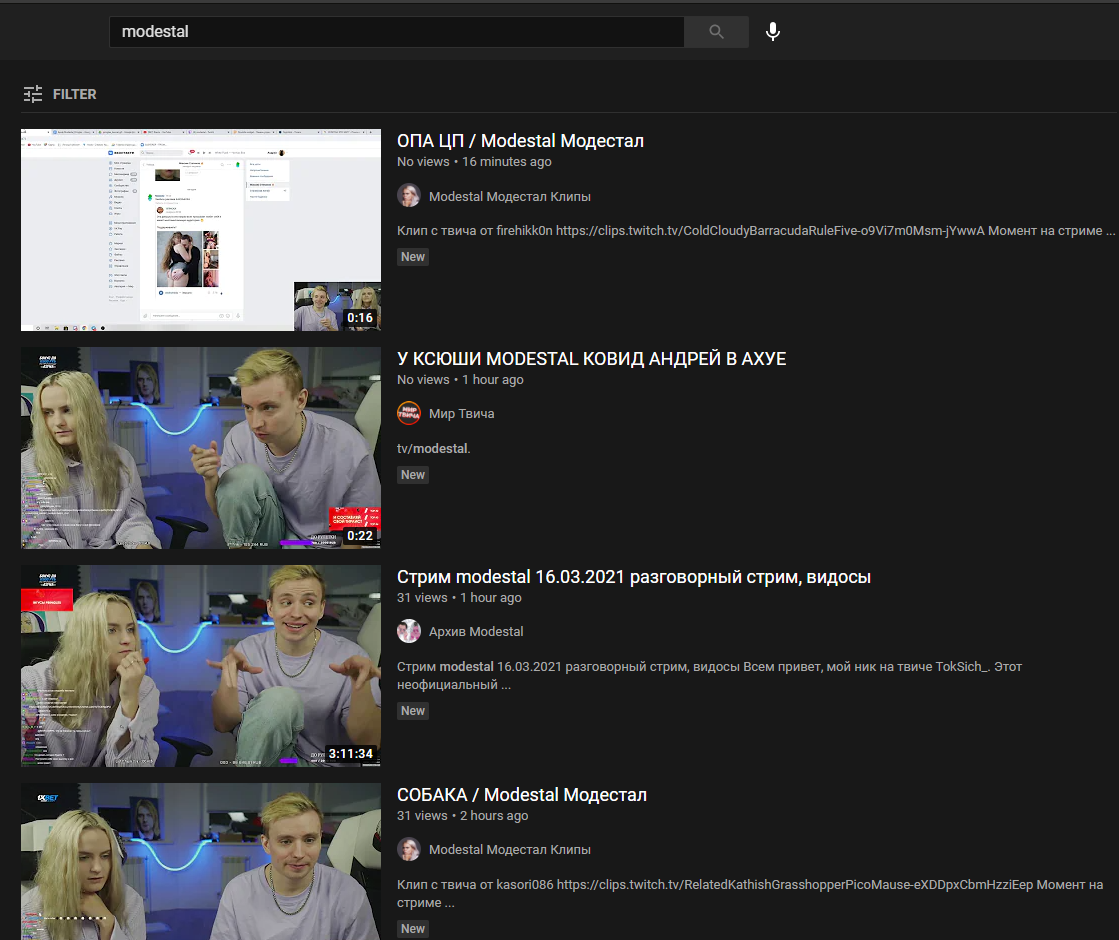Click the New badge under ОПА ЦП video
The height and width of the screenshot is (940, 1119).
tap(412, 257)
